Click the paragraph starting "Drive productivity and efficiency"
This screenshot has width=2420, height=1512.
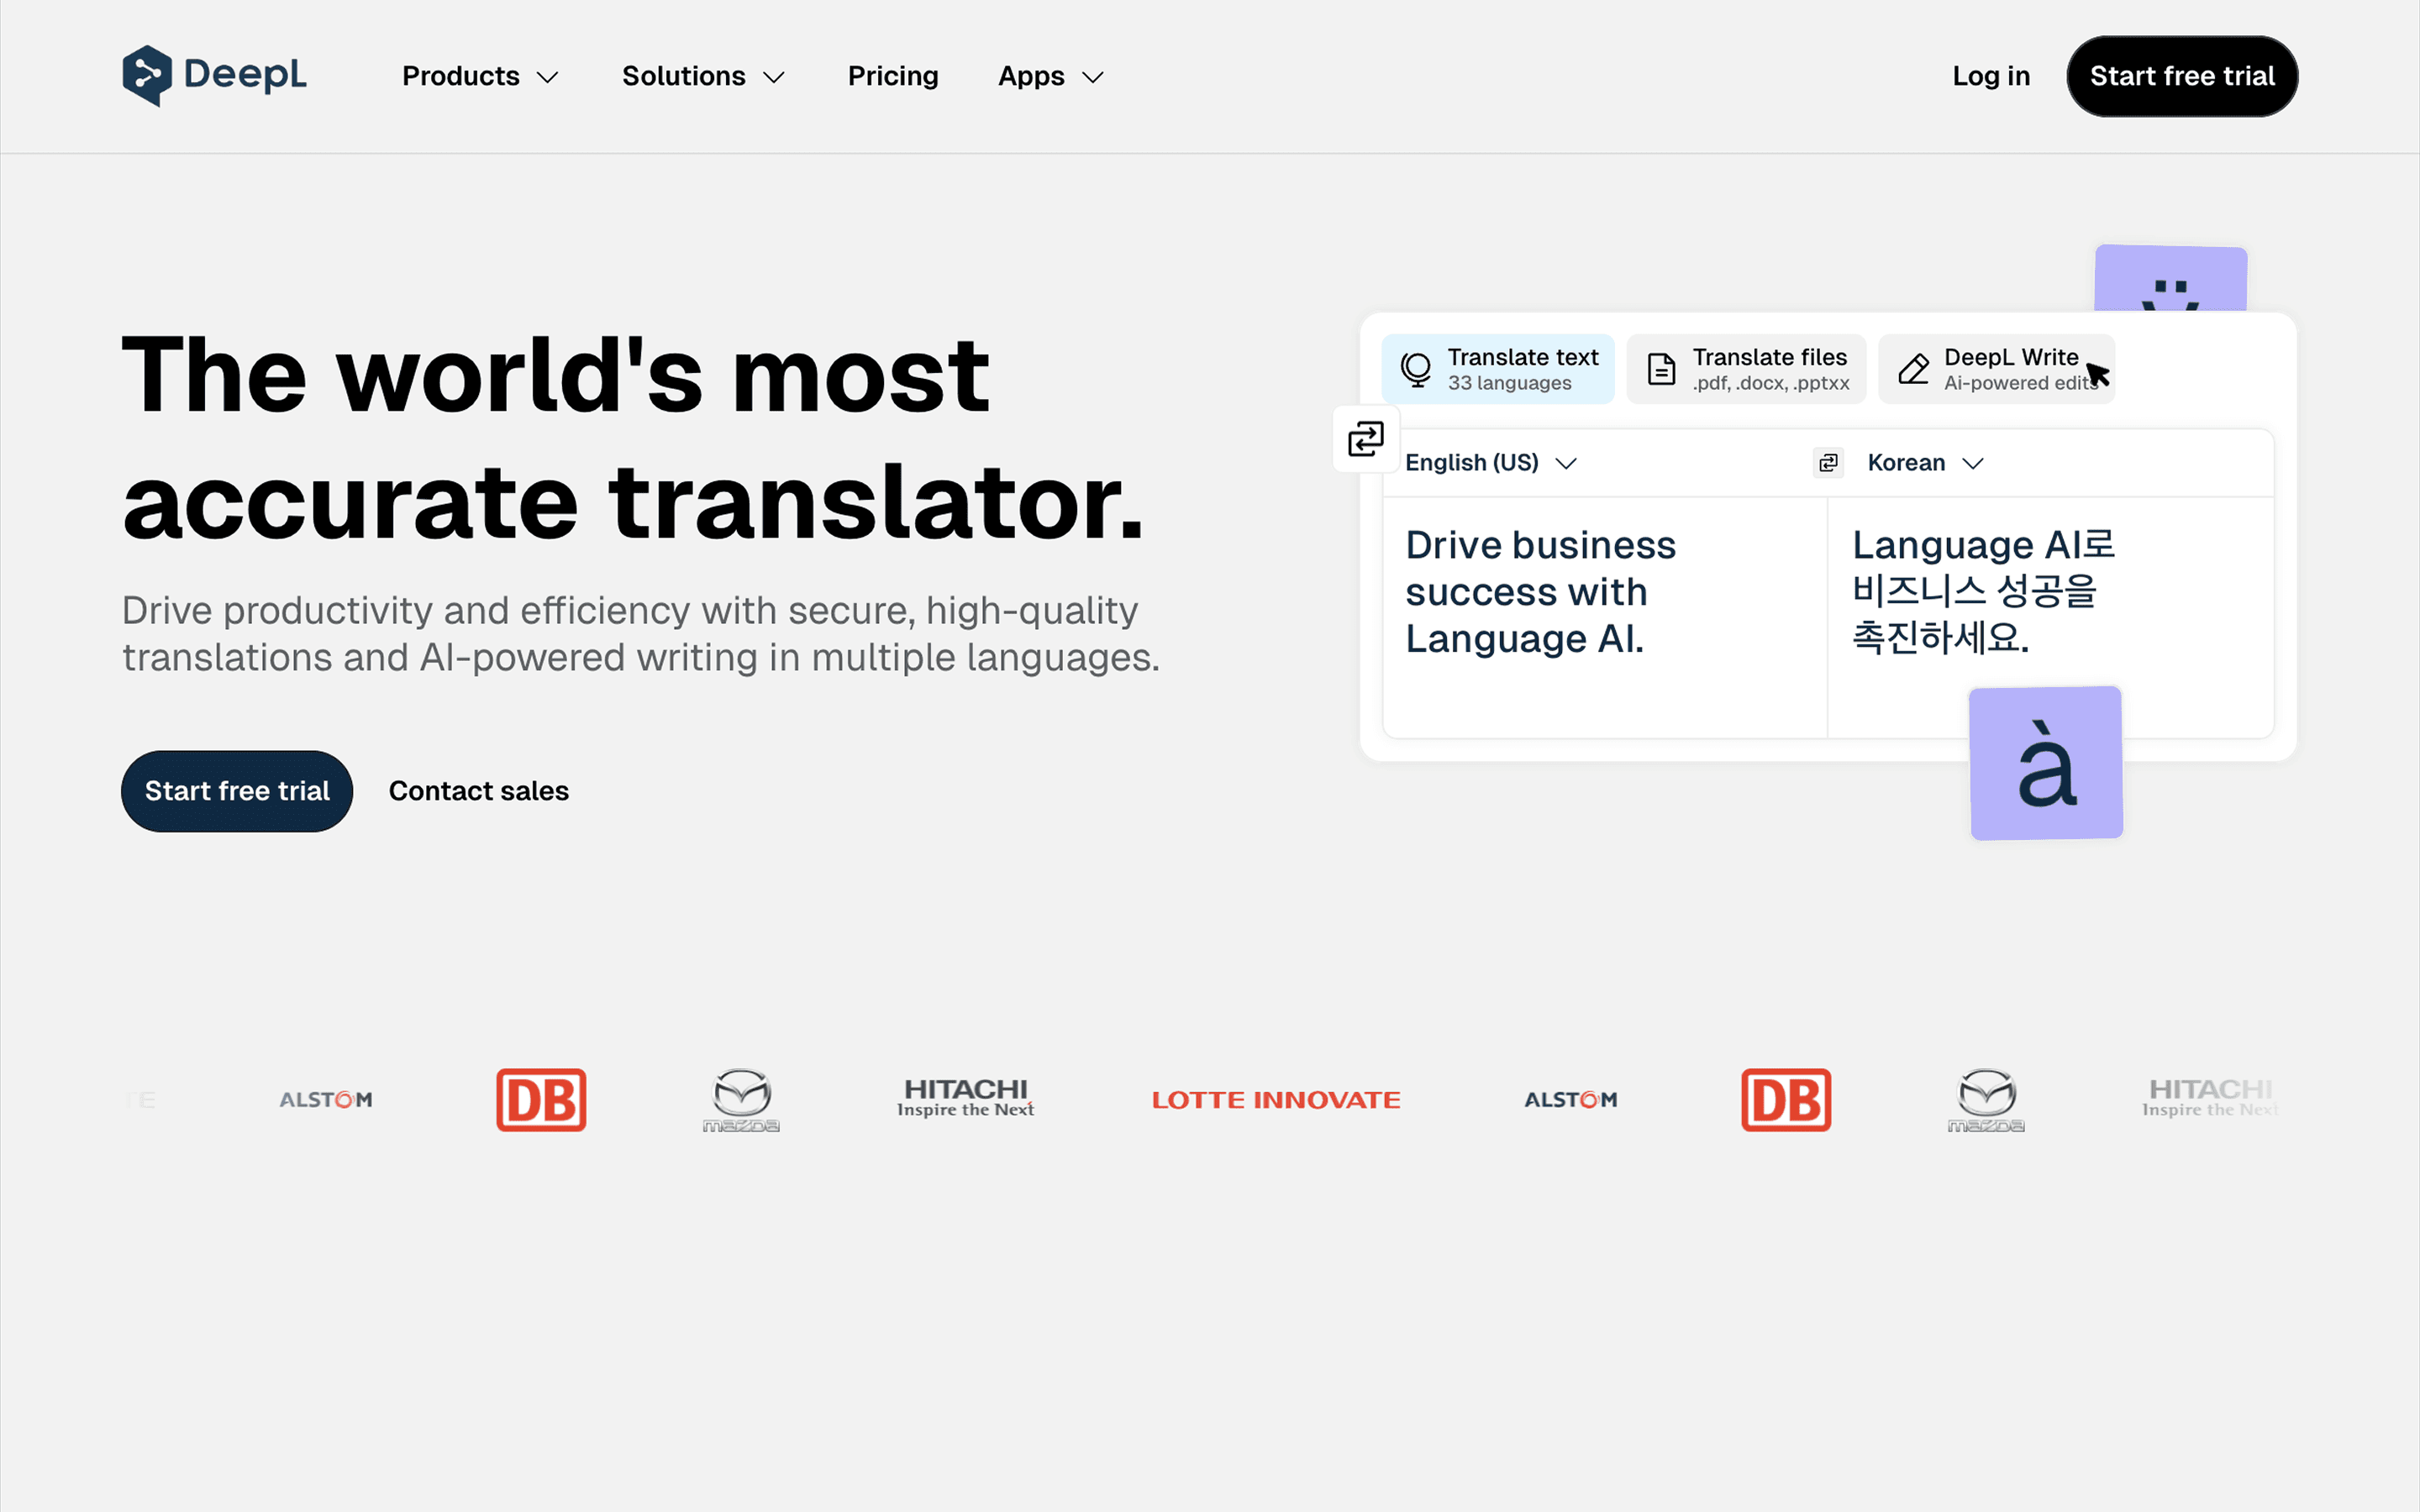(641, 633)
